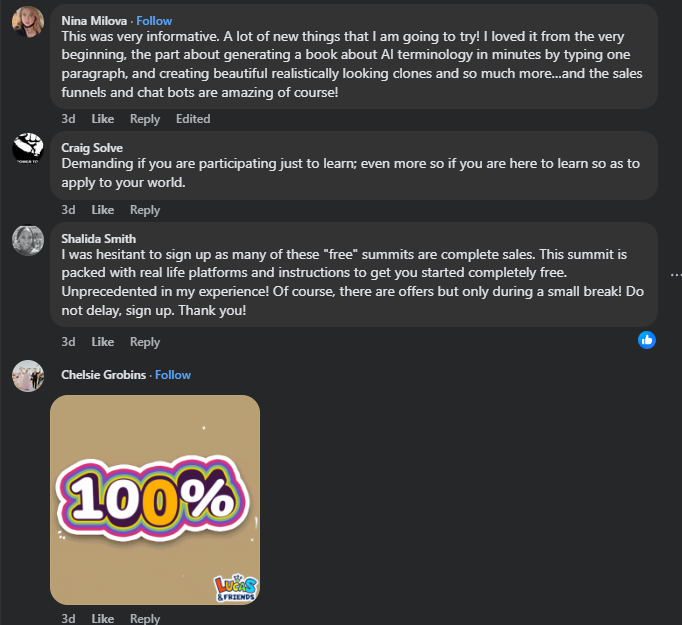The height and width of the screenshot is (625, 682).
Task: Click the blue thumbs-up reaction icon
Action: [647, 340]
